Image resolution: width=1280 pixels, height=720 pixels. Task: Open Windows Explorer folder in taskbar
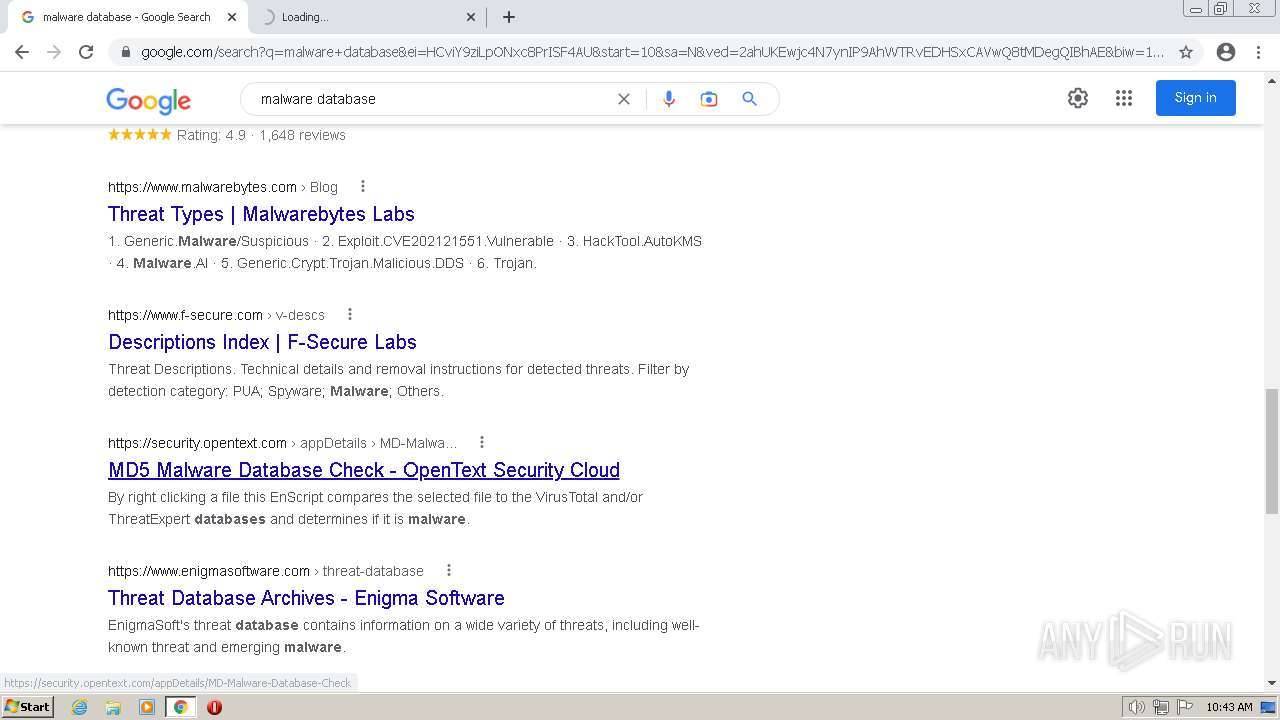pyautogui.click(x=113, y=707)
